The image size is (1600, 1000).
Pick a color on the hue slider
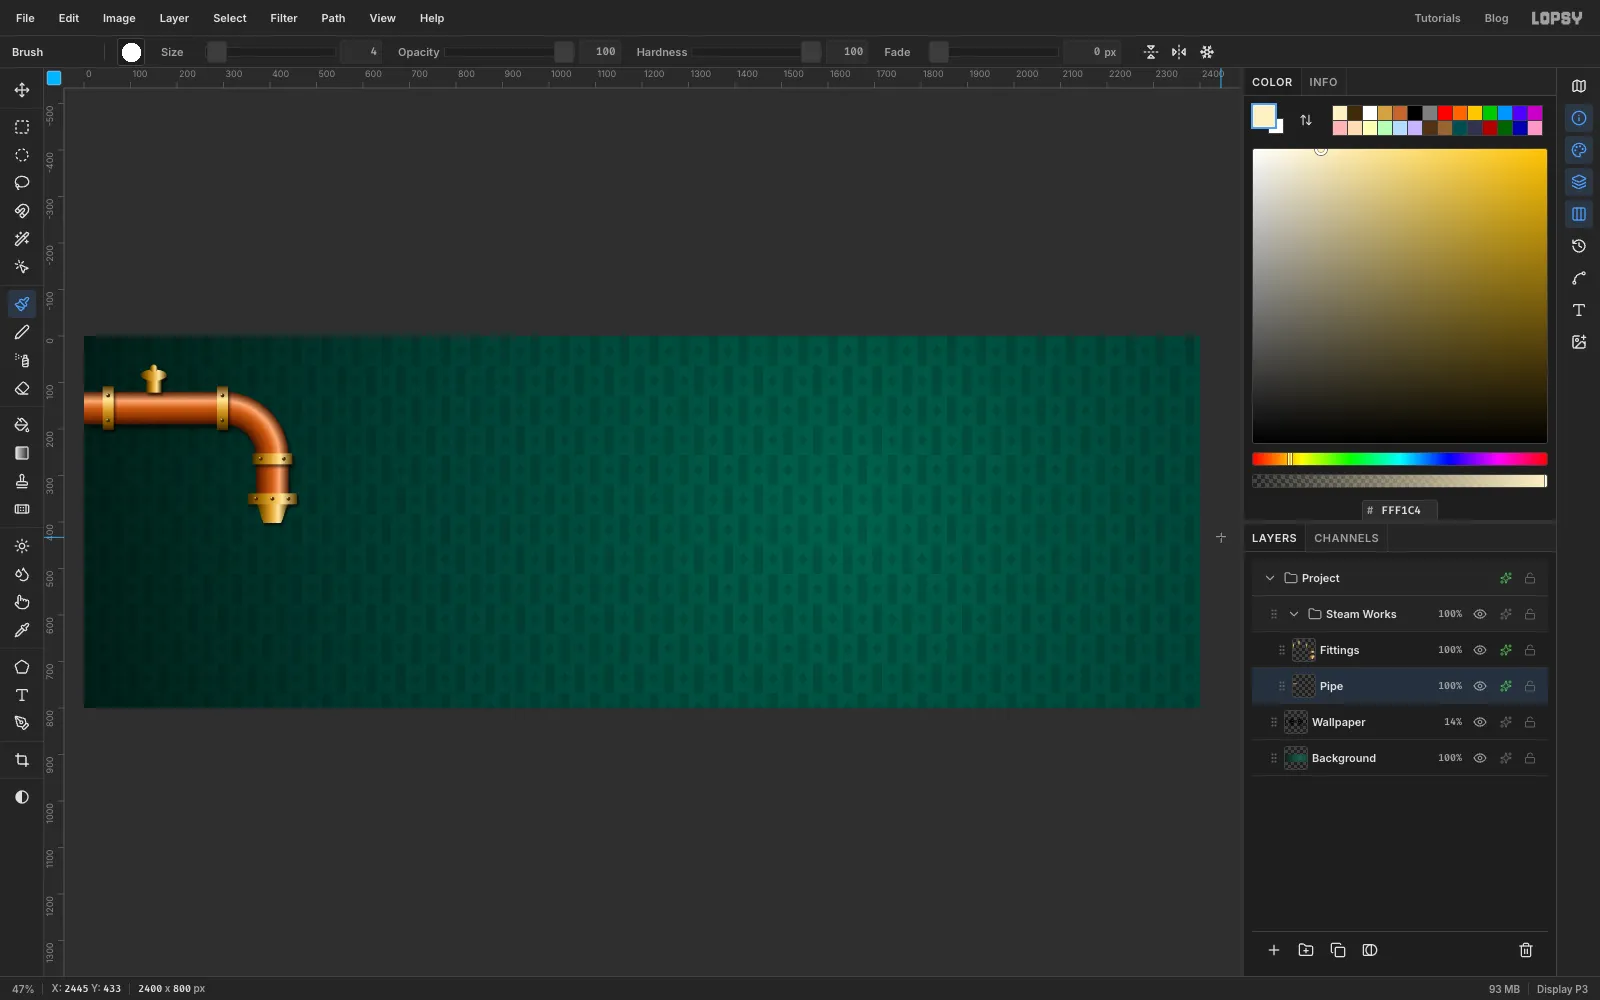pos(1400,459)
